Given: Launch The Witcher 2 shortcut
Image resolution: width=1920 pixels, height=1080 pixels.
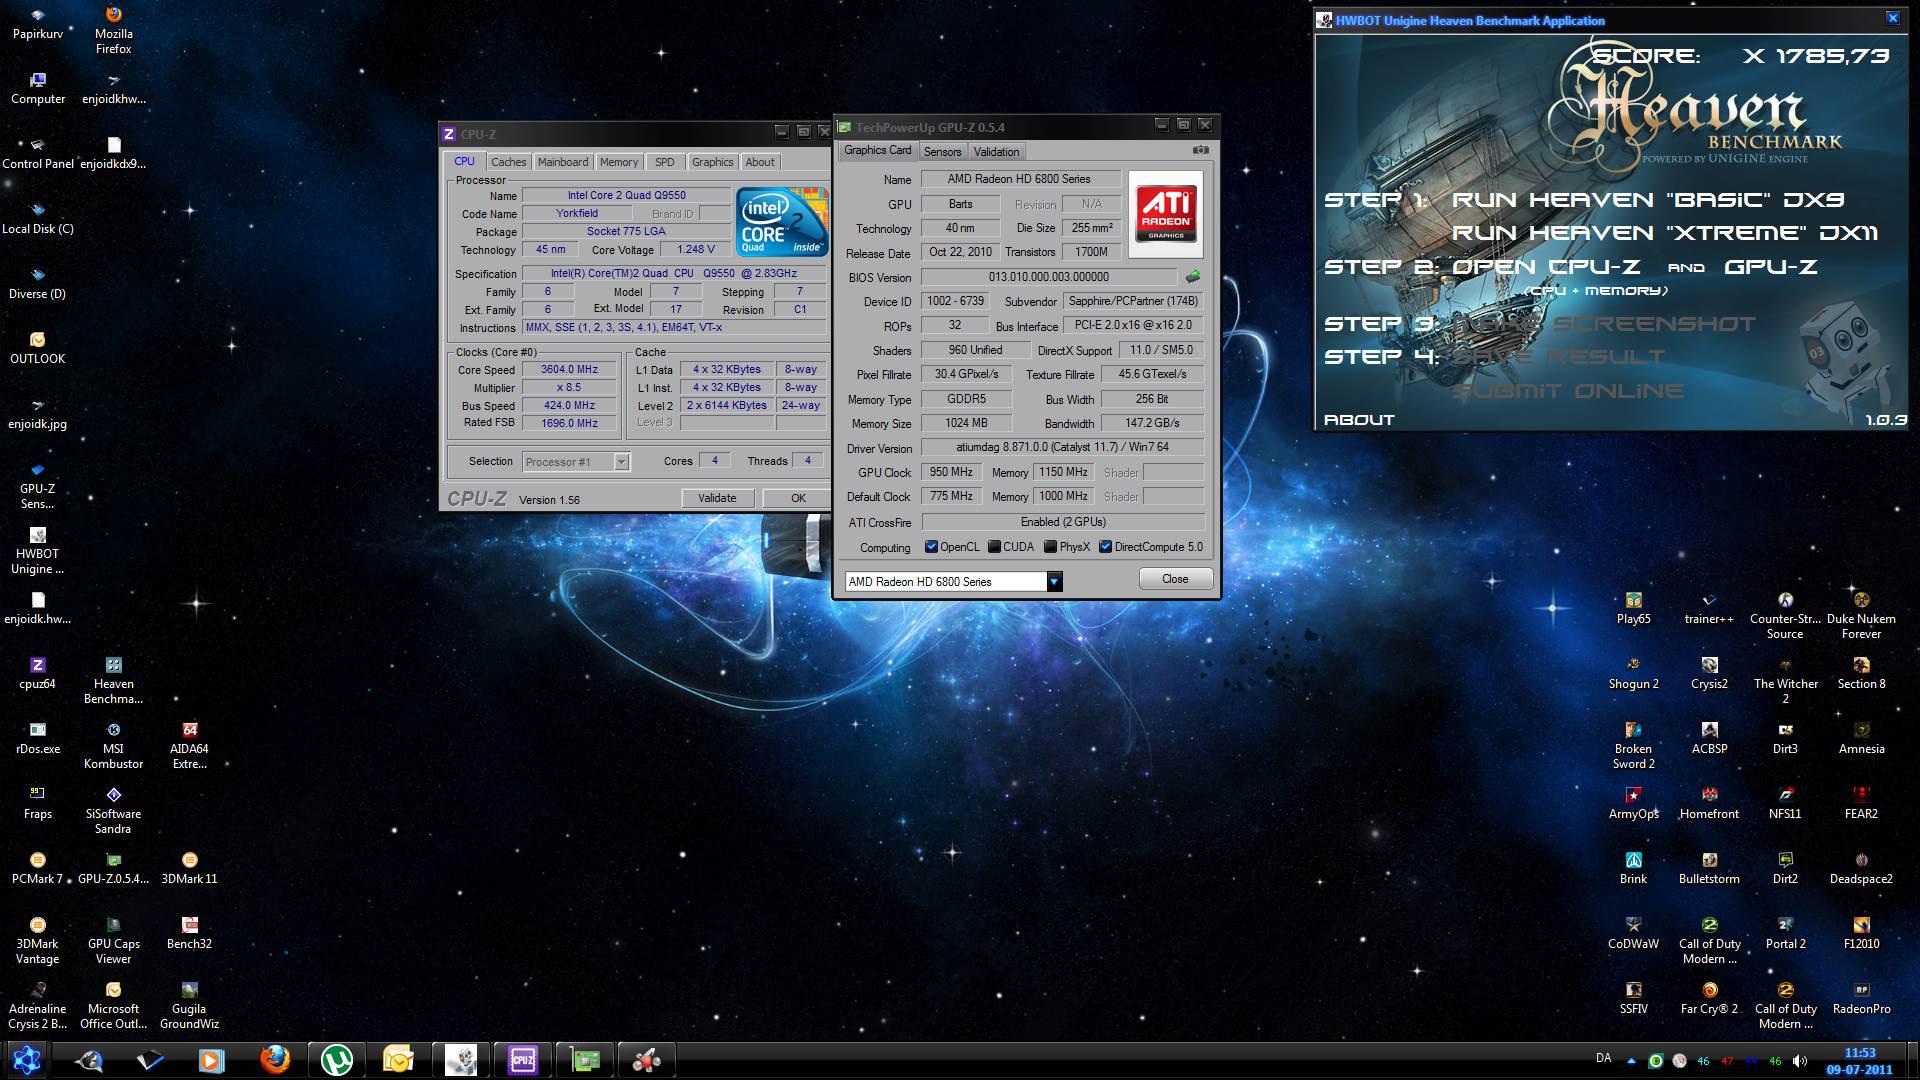Looking at the screenshot, I should pyautogui.click(x=1786, y=680).
